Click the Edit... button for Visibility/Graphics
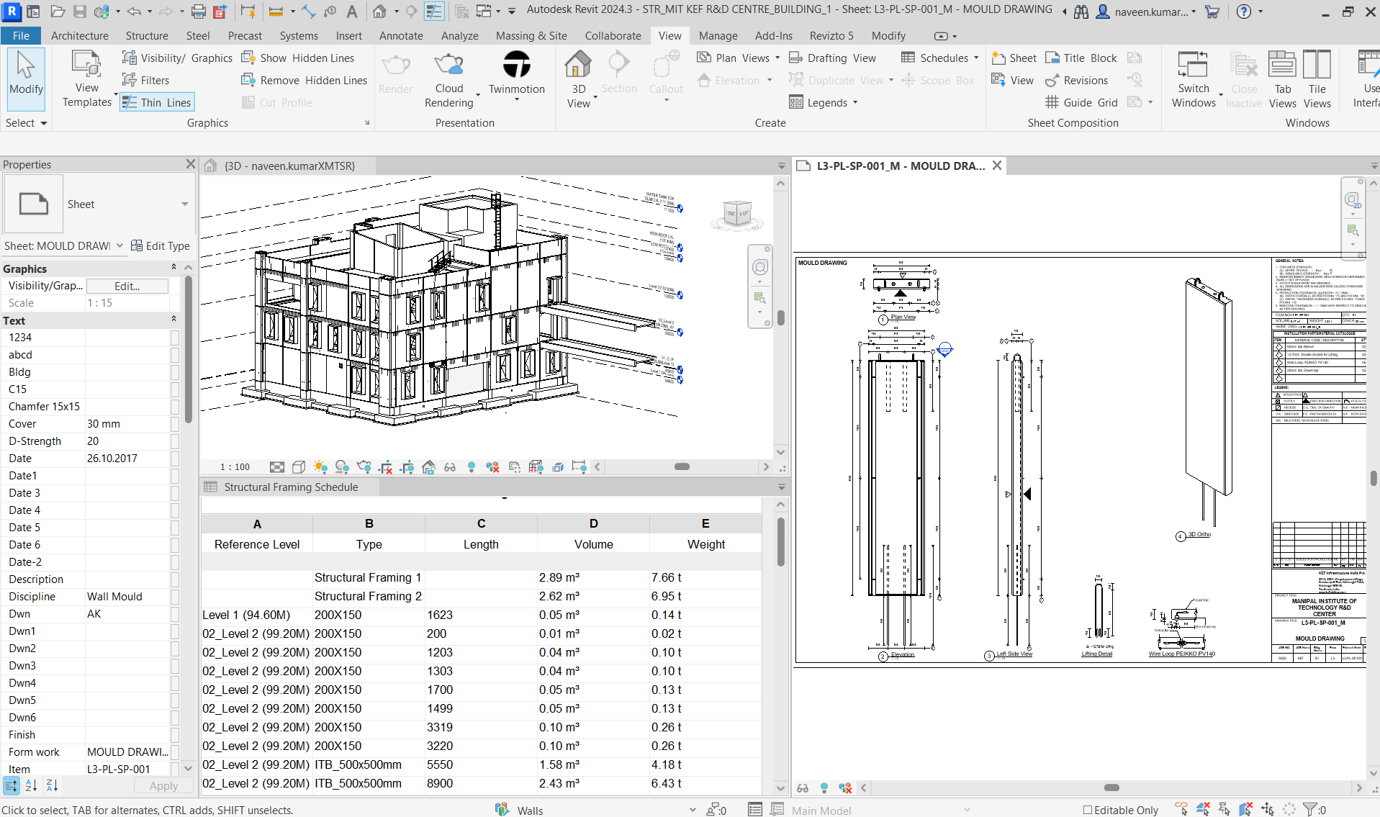 pos(127,286)
